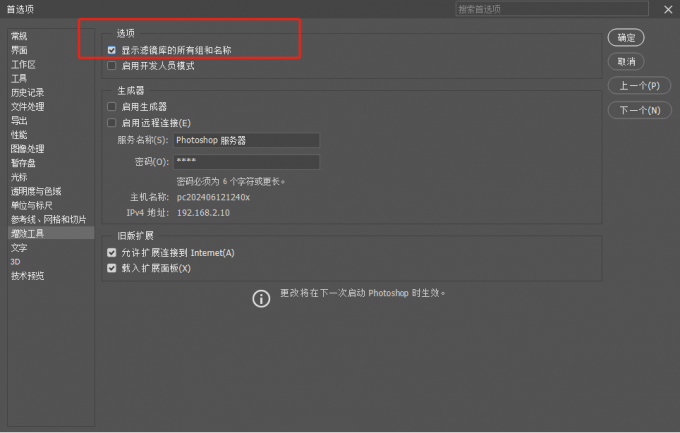Go to next page via 下一个(N)
Screen dimensions: 680x433
[x=639, y=110]
